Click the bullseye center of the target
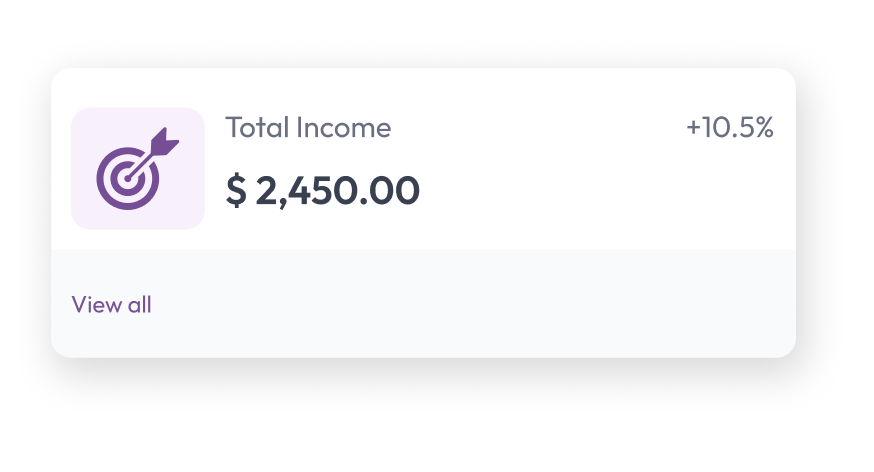 (124, 182)
